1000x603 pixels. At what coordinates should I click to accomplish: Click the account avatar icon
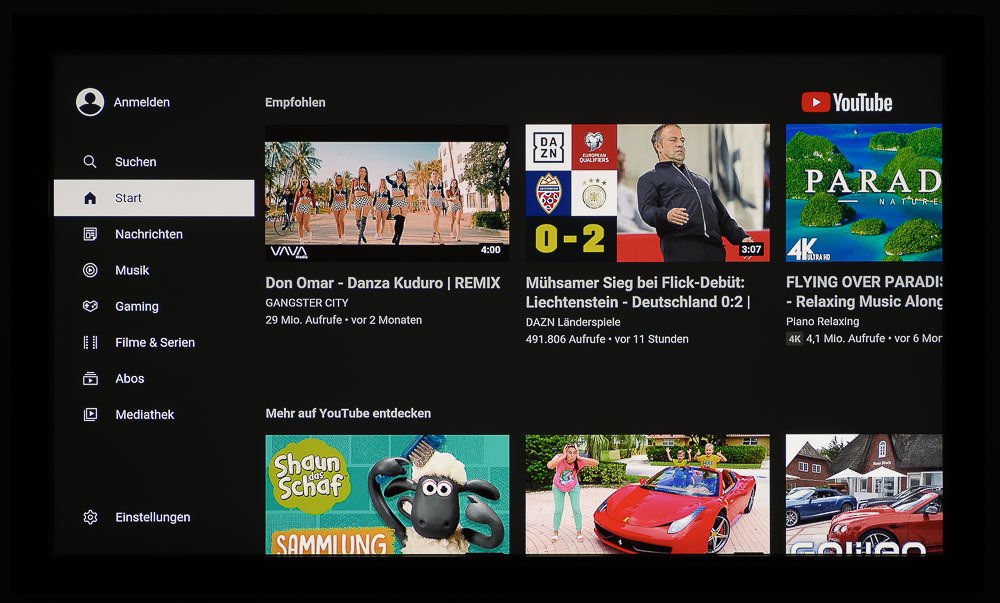pyautogui.click(x=90, y=102)
